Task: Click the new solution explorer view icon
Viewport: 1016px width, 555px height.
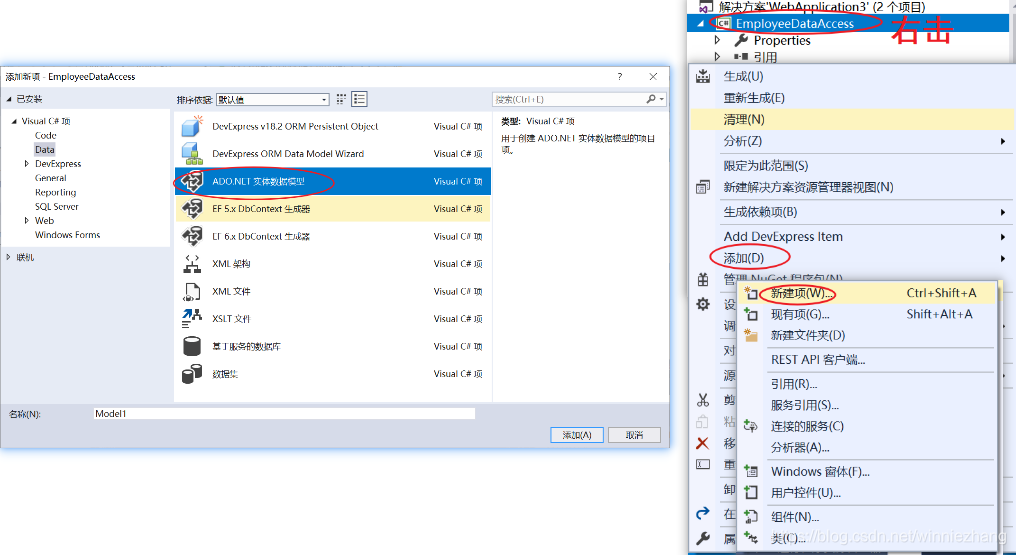Action: 703,187
